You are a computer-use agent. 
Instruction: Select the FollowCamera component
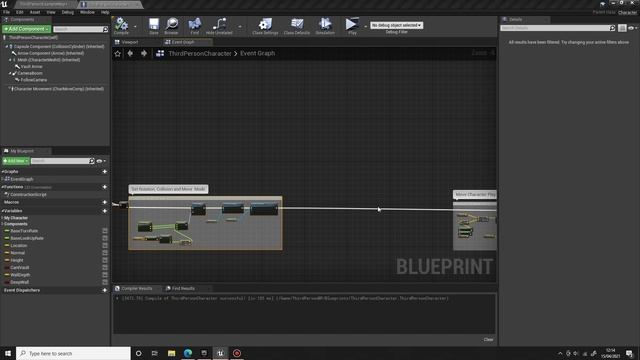point(33,80)
